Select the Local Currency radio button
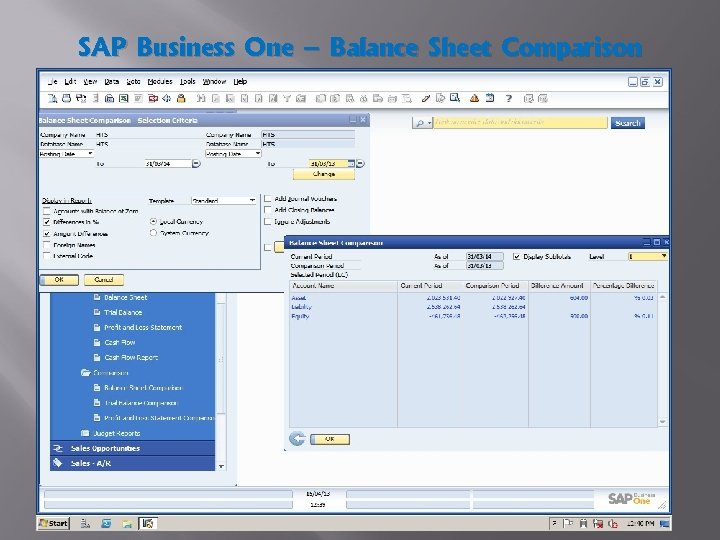This screenshot has width=720, height=540. pos(153,221)
